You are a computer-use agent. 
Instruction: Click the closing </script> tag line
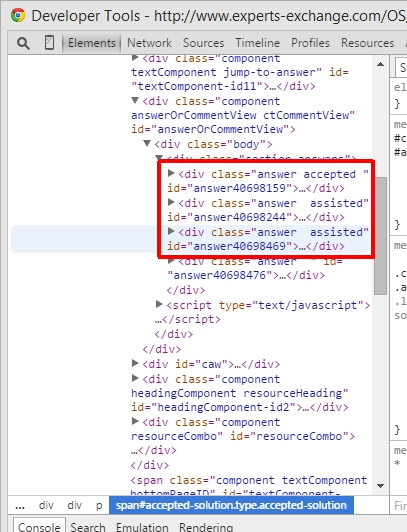coord(188,319)
